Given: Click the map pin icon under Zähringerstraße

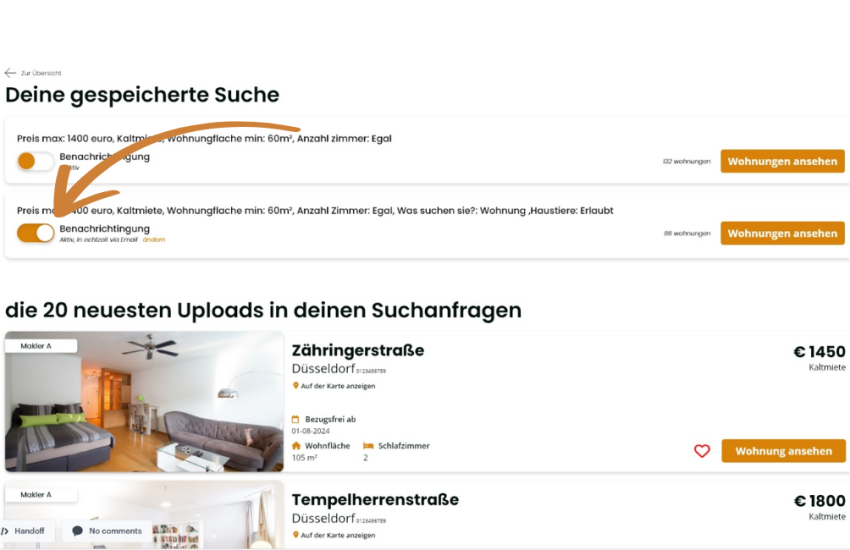Looking at the screenshot, I should 295,386.
